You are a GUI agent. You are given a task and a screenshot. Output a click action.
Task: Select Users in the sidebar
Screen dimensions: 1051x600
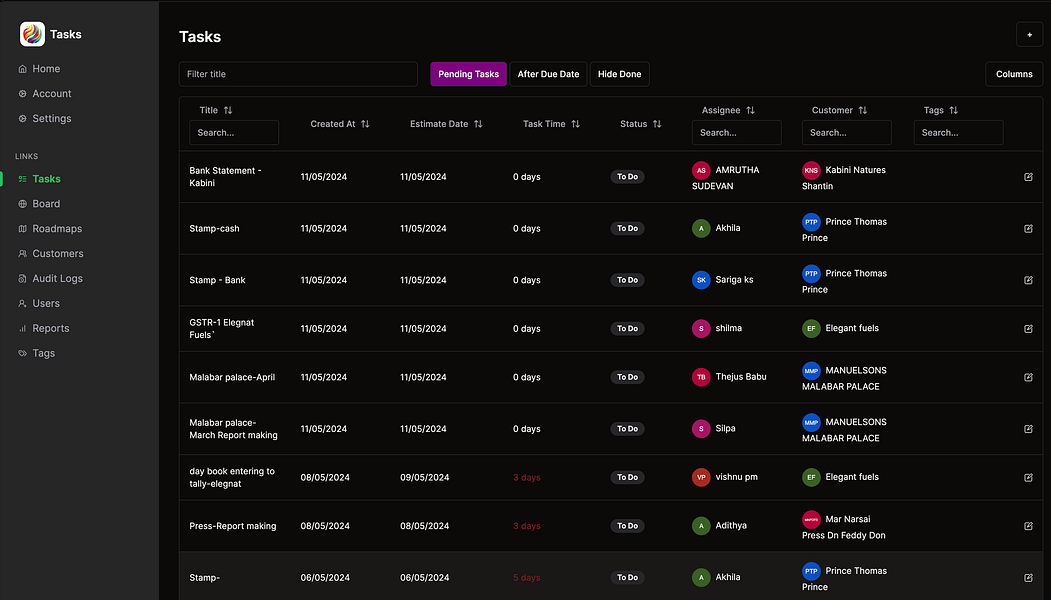click(46, 303)
